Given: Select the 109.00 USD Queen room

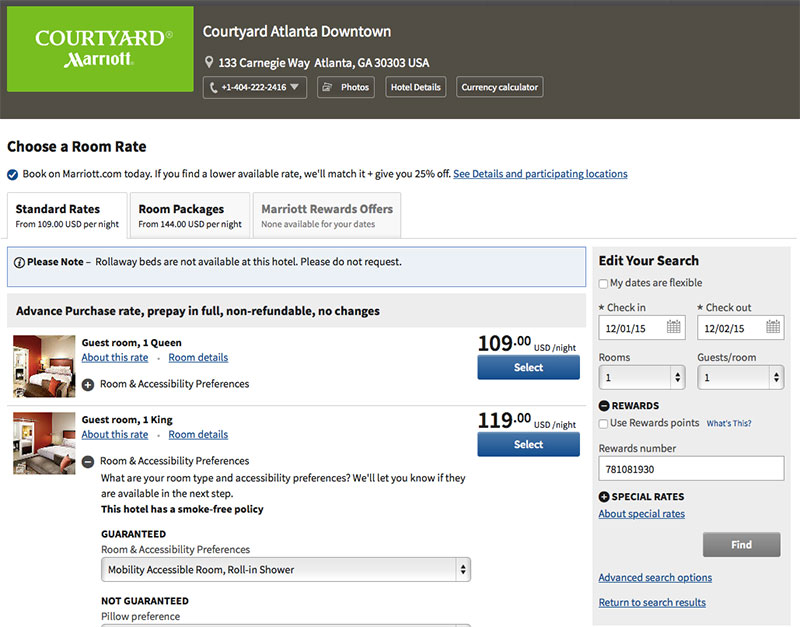Looking at the screenshot, I should click(529, 367).
